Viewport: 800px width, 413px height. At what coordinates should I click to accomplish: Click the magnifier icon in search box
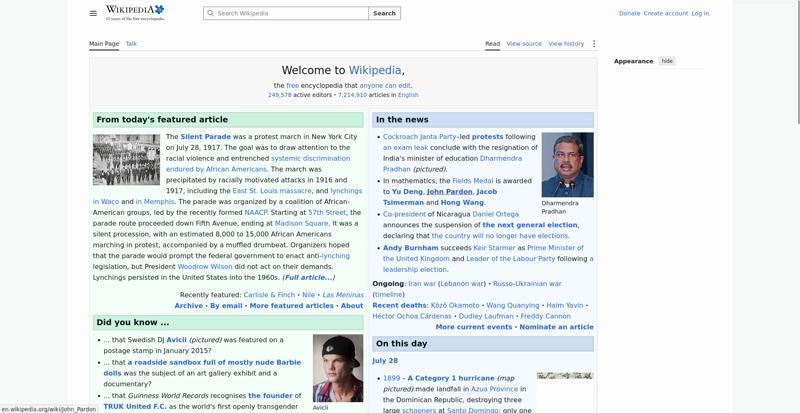[211, 13]
